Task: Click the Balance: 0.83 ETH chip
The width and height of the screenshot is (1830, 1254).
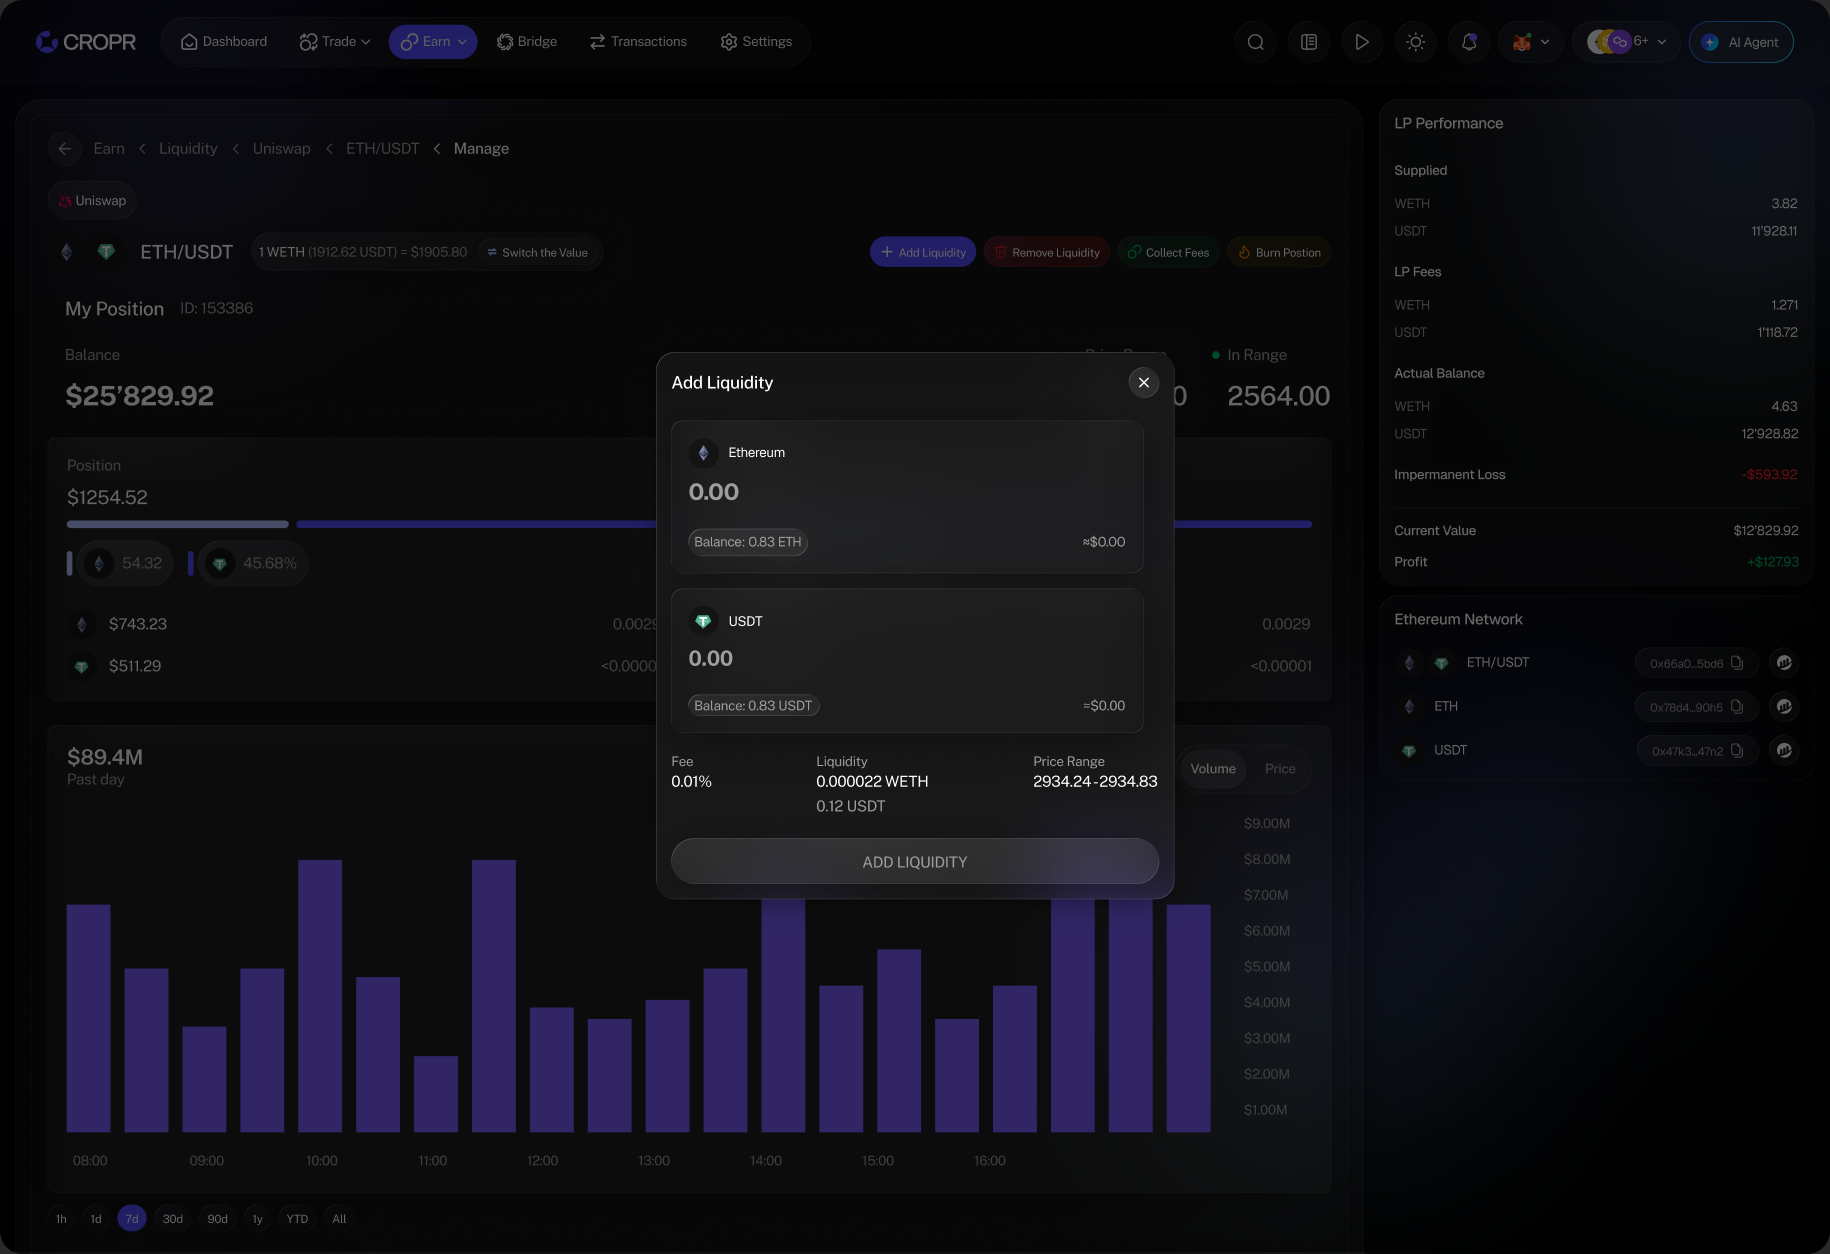Action: [748, 542]
